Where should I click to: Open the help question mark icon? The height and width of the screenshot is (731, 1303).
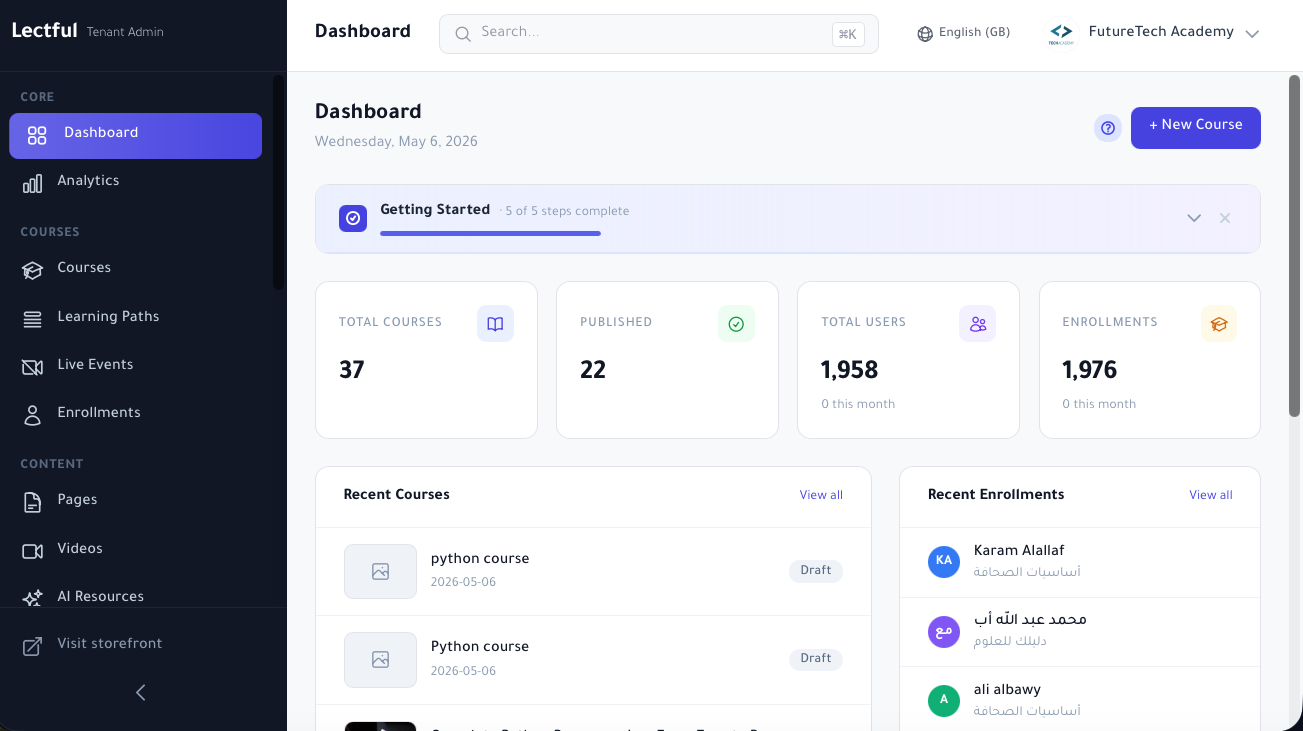click(1108, 128)
